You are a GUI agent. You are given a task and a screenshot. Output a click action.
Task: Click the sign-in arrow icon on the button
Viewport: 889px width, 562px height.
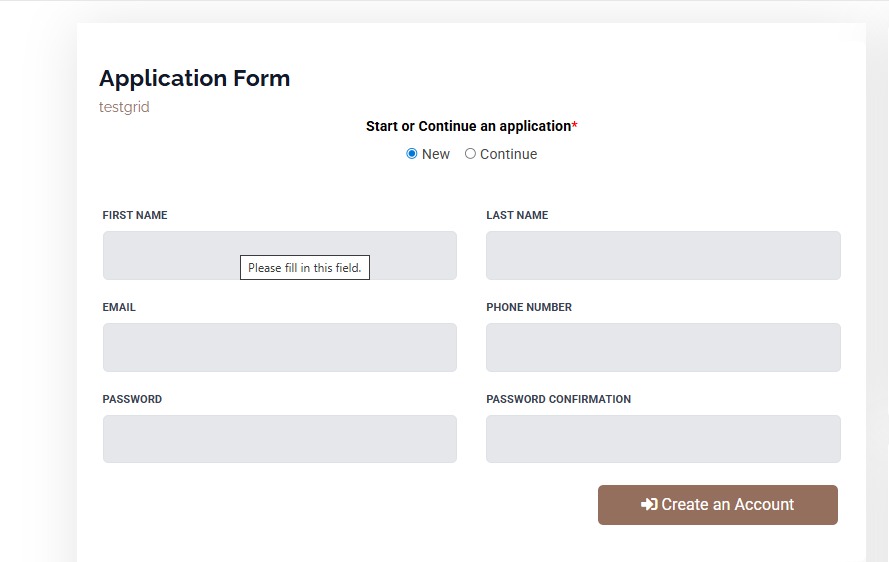click(649, 505)
